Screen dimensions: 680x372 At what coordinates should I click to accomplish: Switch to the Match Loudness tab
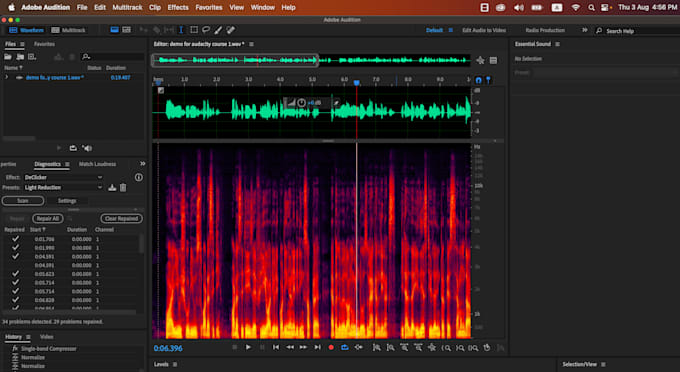(97, 164)
